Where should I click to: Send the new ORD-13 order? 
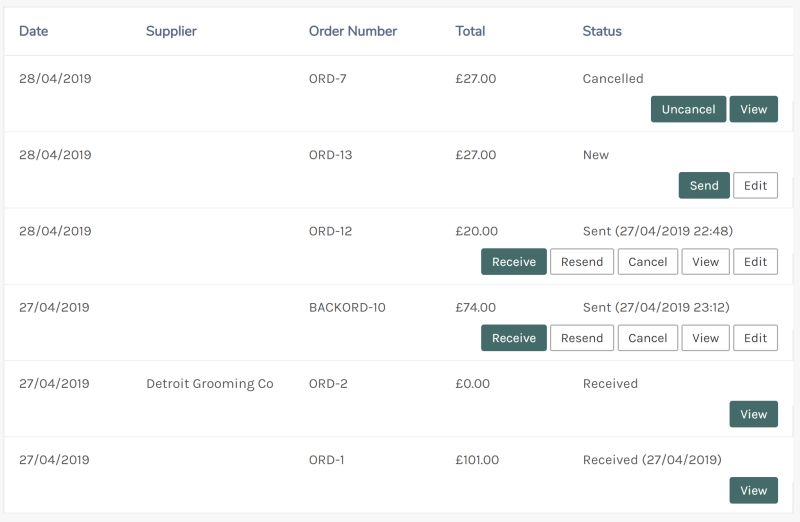(x=704, y=185)
